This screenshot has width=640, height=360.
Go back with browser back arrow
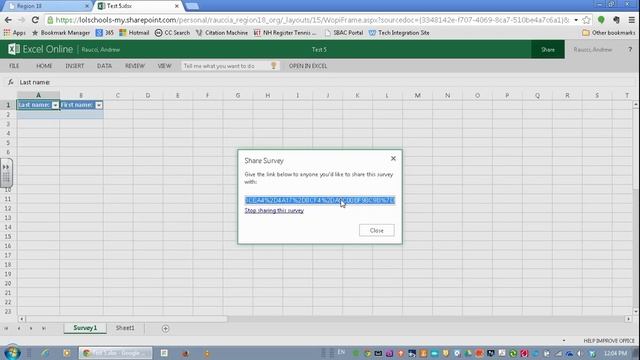click(x=8, y=20)
